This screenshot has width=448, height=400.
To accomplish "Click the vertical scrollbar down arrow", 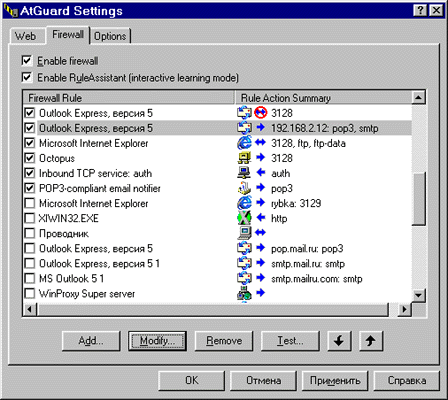I will (x=418, y=295).
